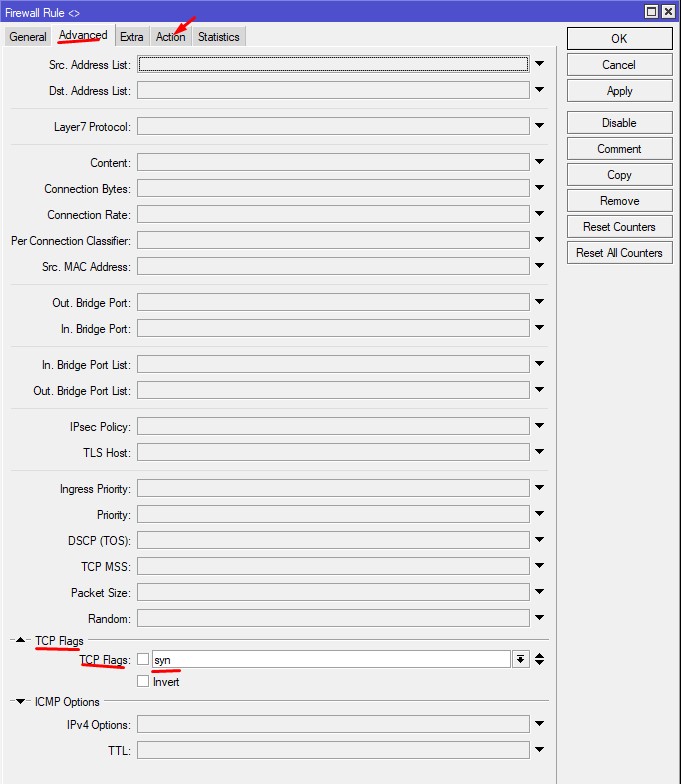This screenshot has height=784, width=681.
Task: Enable the Invert checkbox
Action: tap(143, 681)
